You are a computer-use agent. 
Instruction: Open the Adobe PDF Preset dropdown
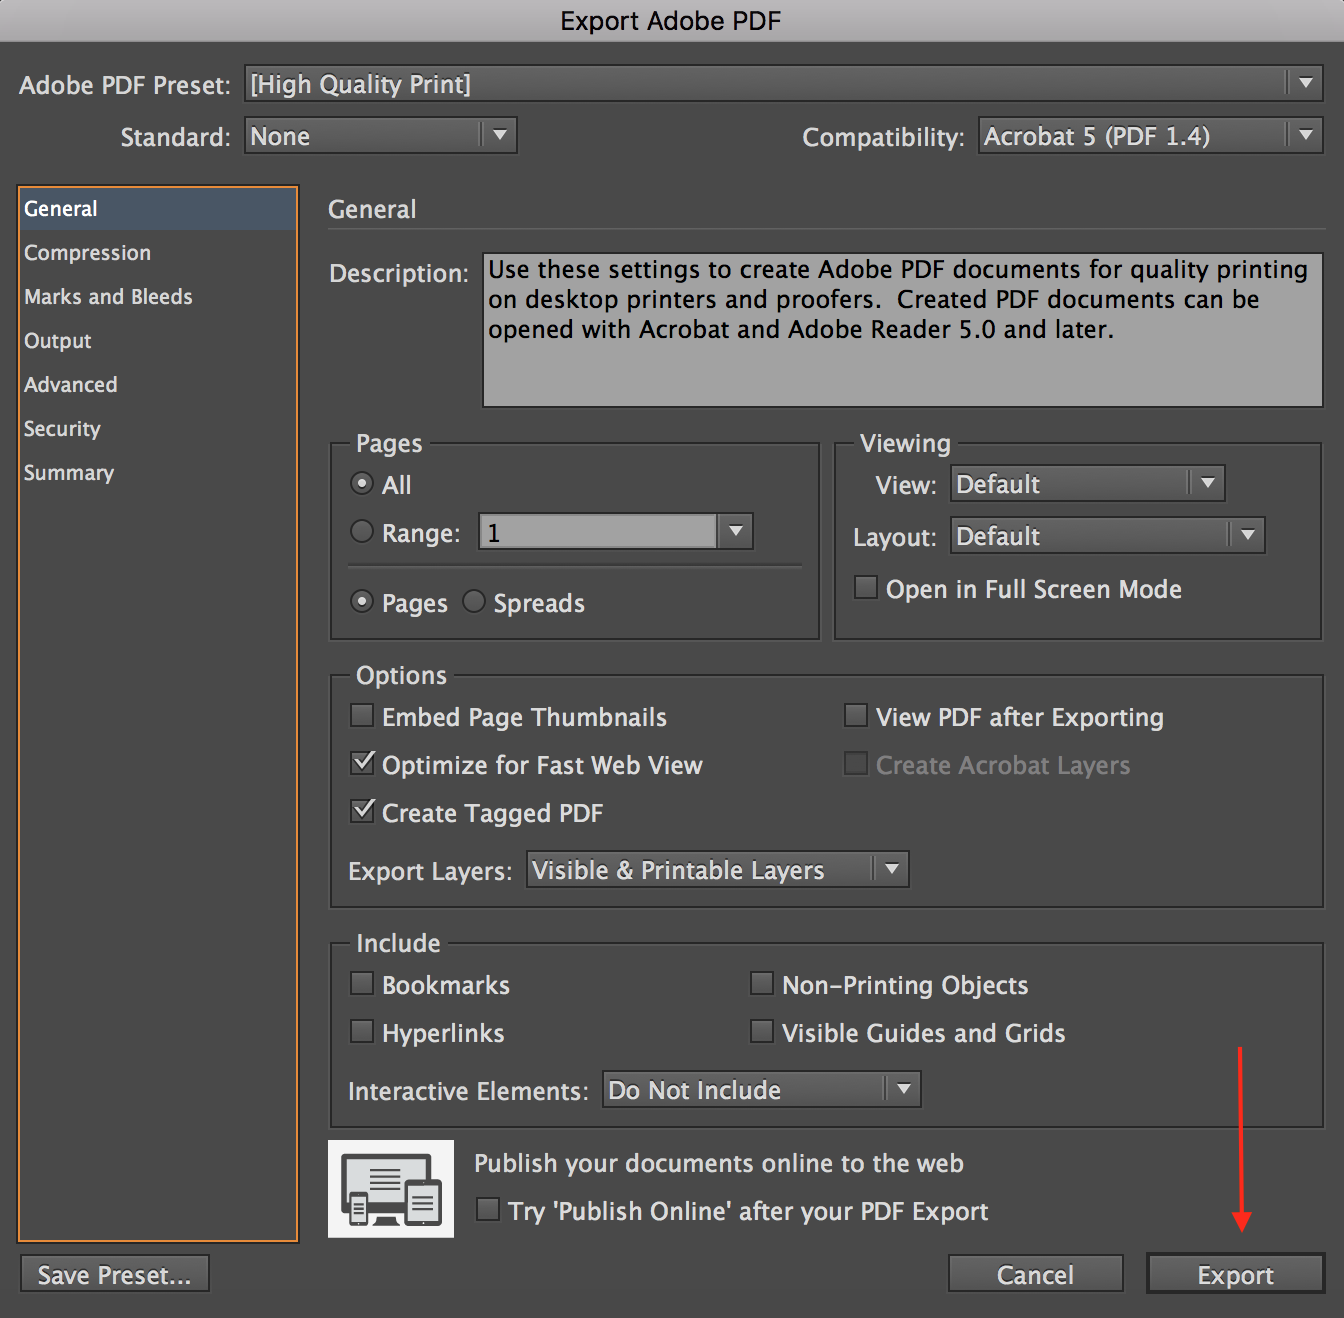coord(784,84)
